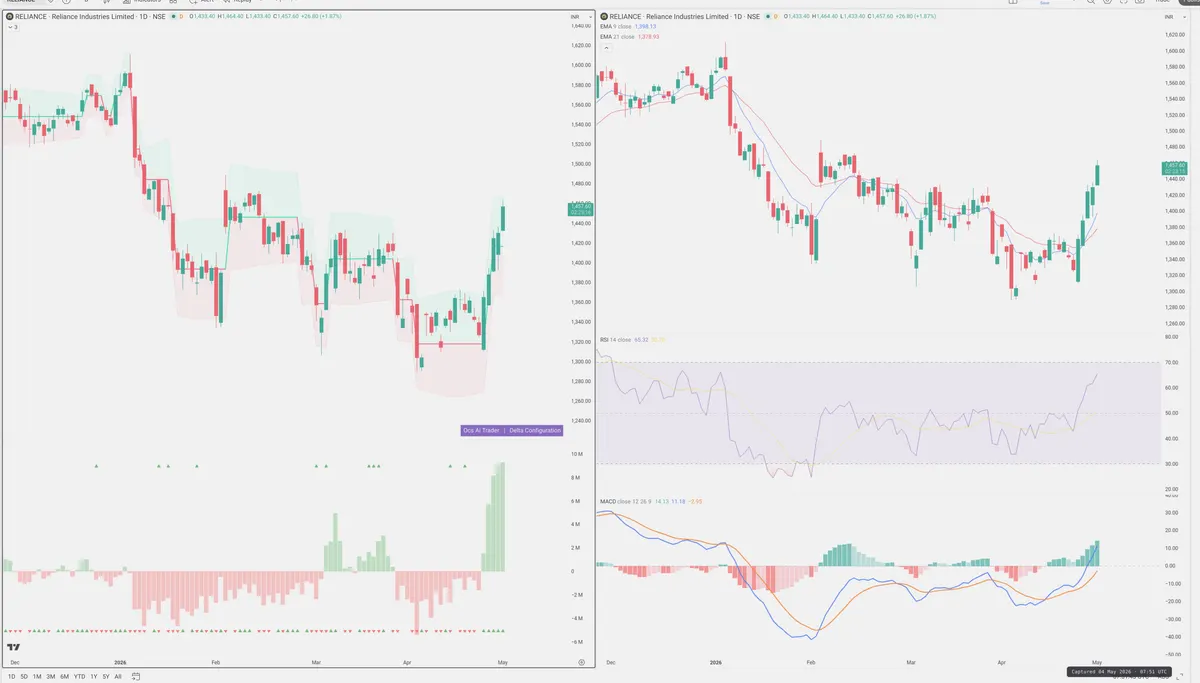
Task: Select the 1Y time range
Action: (94, 676)
